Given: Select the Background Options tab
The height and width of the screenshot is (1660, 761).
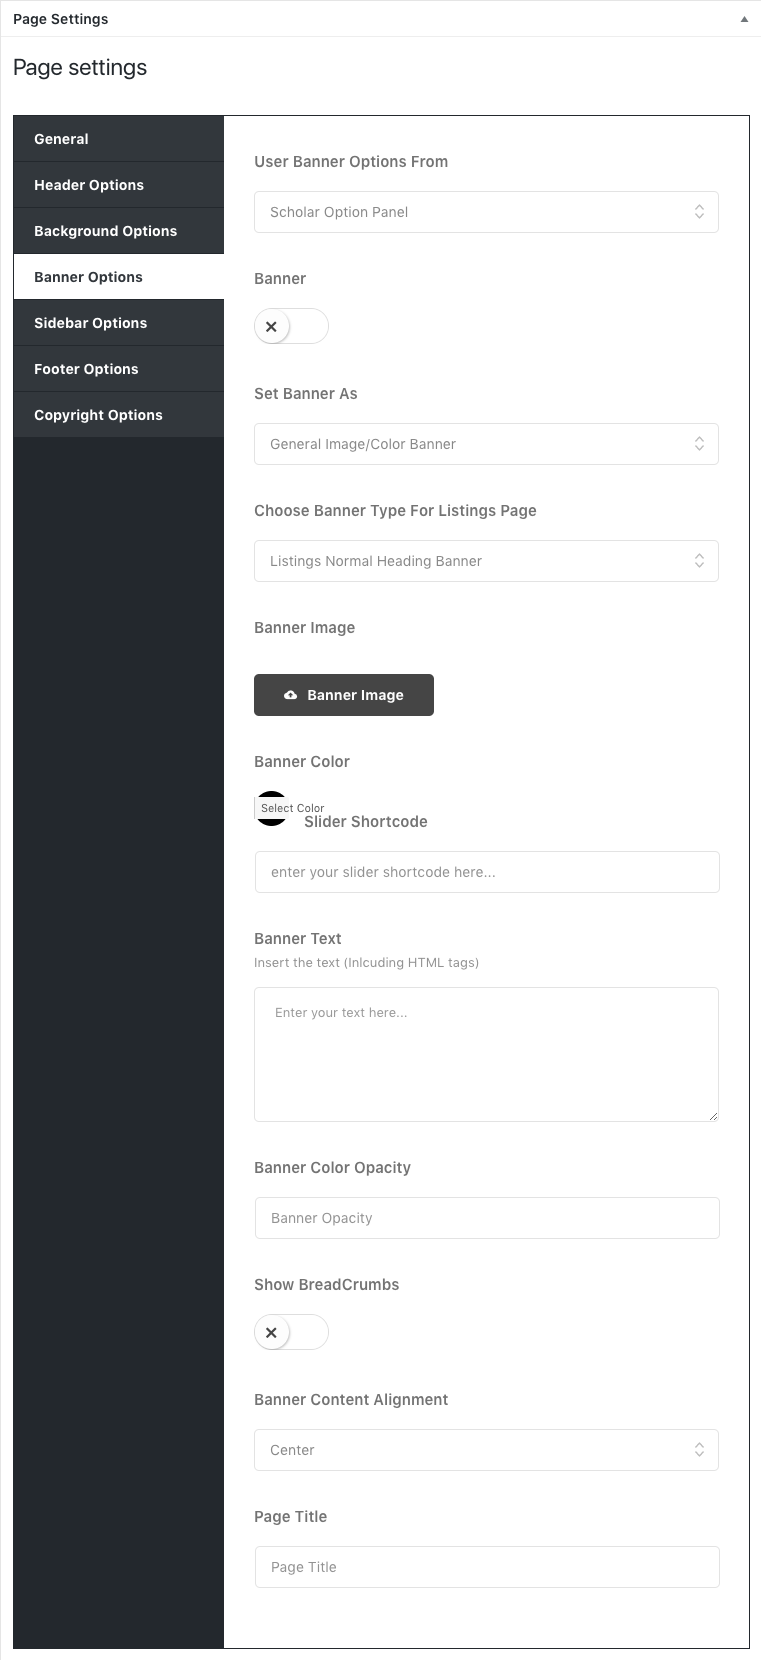Looking at the screenshot, I should (x=118, y=231).
